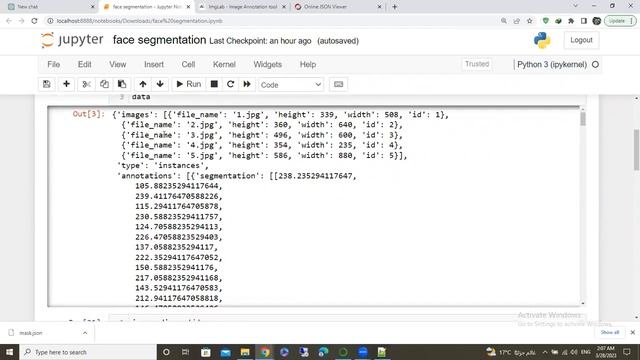Viewport: 640px width, 360px height.
Task: Click Show all downloads
Action: pos(610,332)
